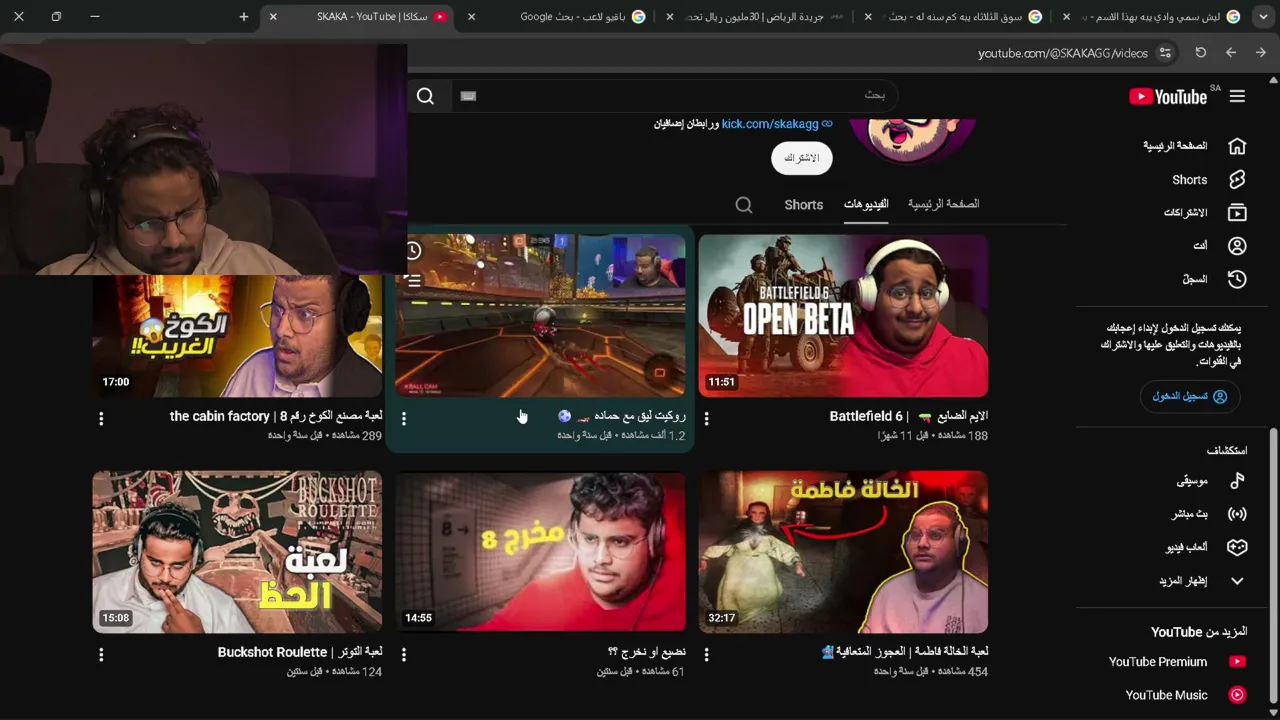Open video title 'لعبة مصنع الكوخ رقم 8 | the cabin factory'

click(276, 416)
